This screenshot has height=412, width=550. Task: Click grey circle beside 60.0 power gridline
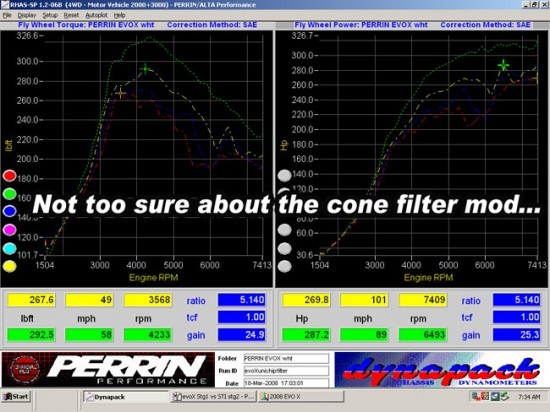[284, 230]
